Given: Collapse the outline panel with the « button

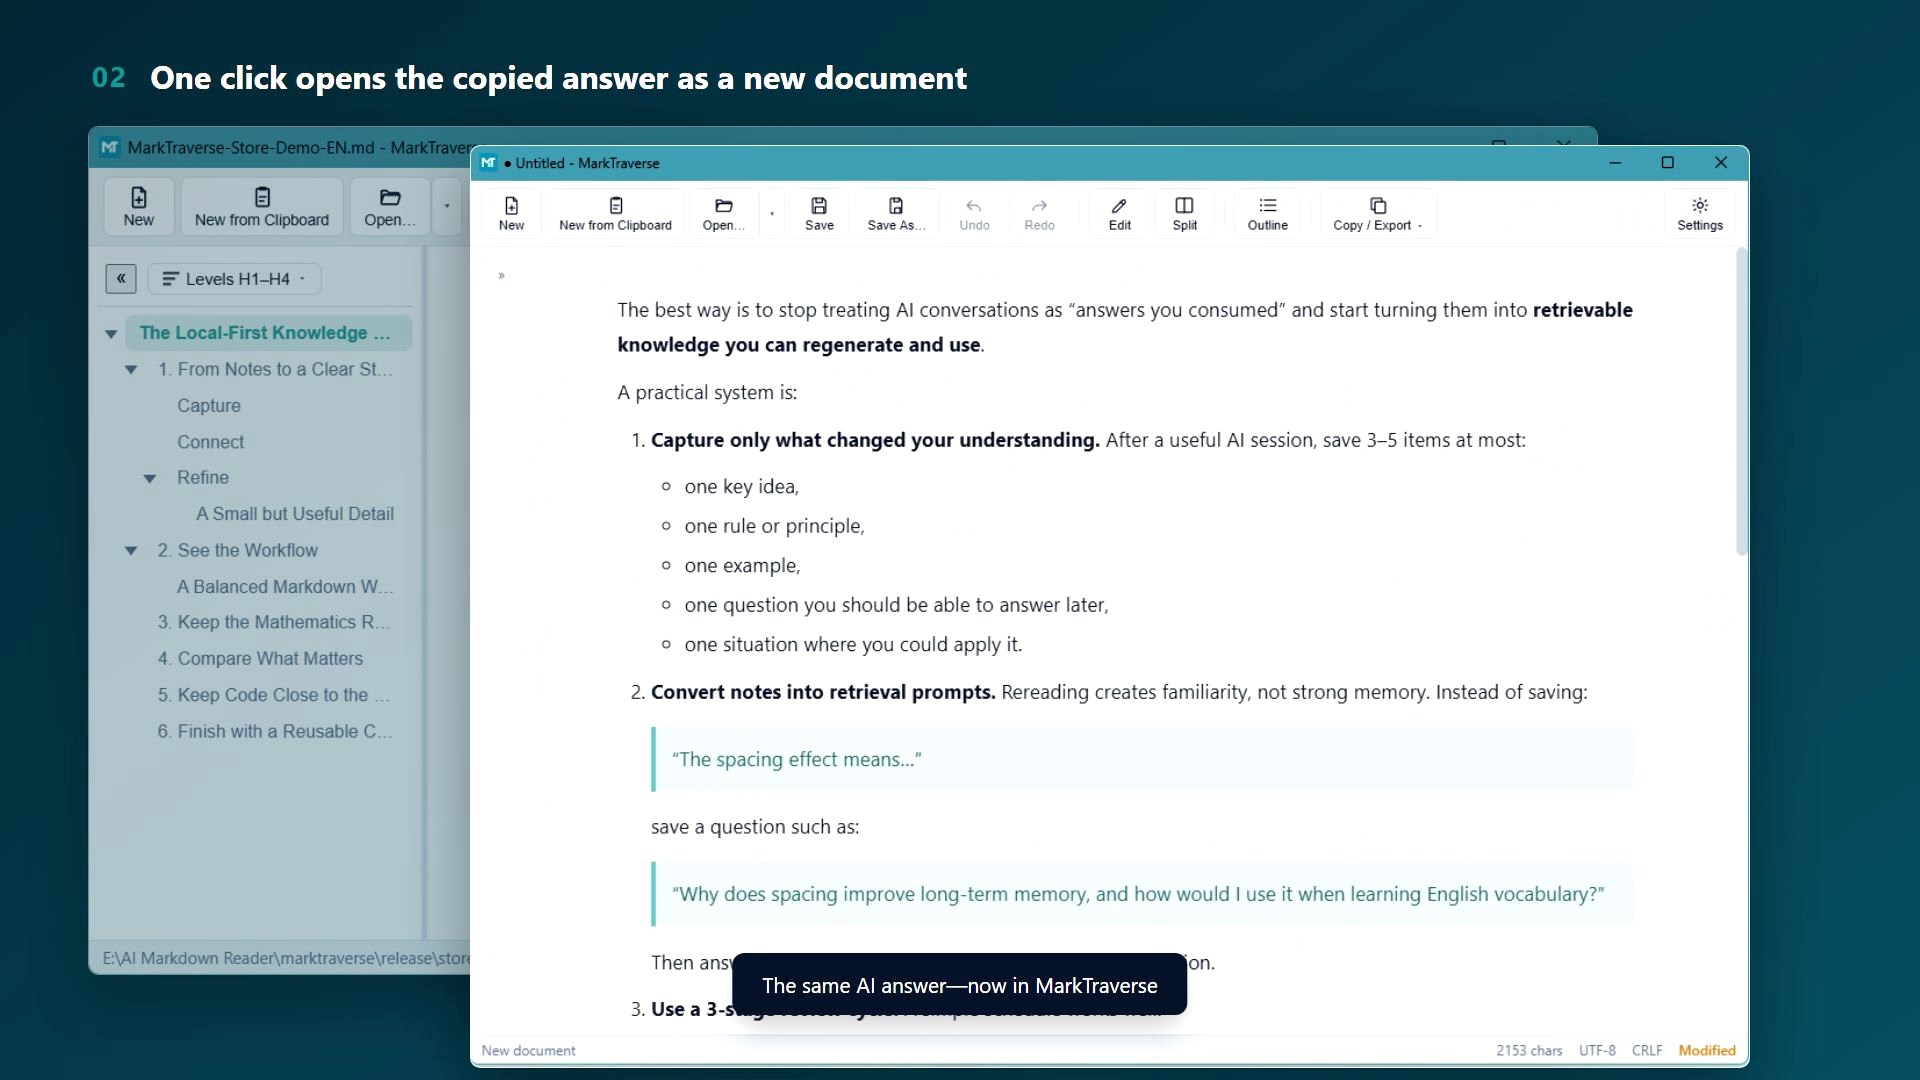Looking at the screenshot, I should coord(121,279).
